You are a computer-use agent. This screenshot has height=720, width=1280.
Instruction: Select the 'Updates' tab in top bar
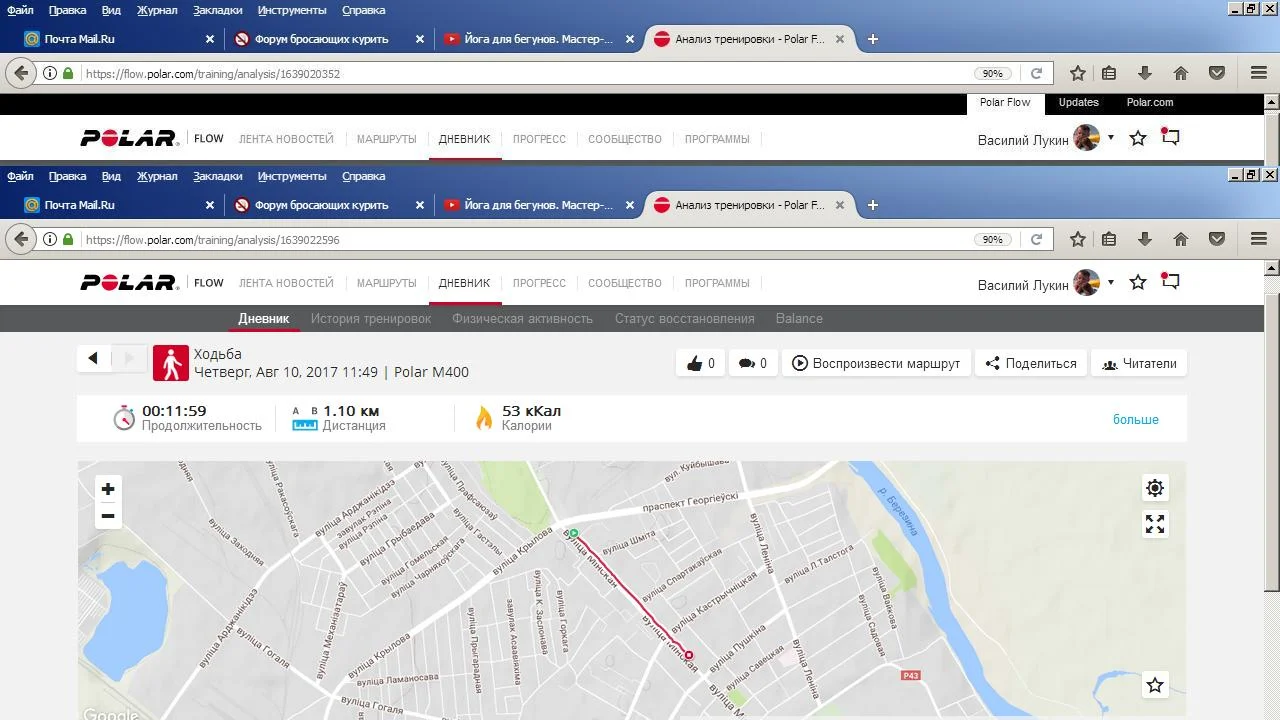click(1078, 102)
